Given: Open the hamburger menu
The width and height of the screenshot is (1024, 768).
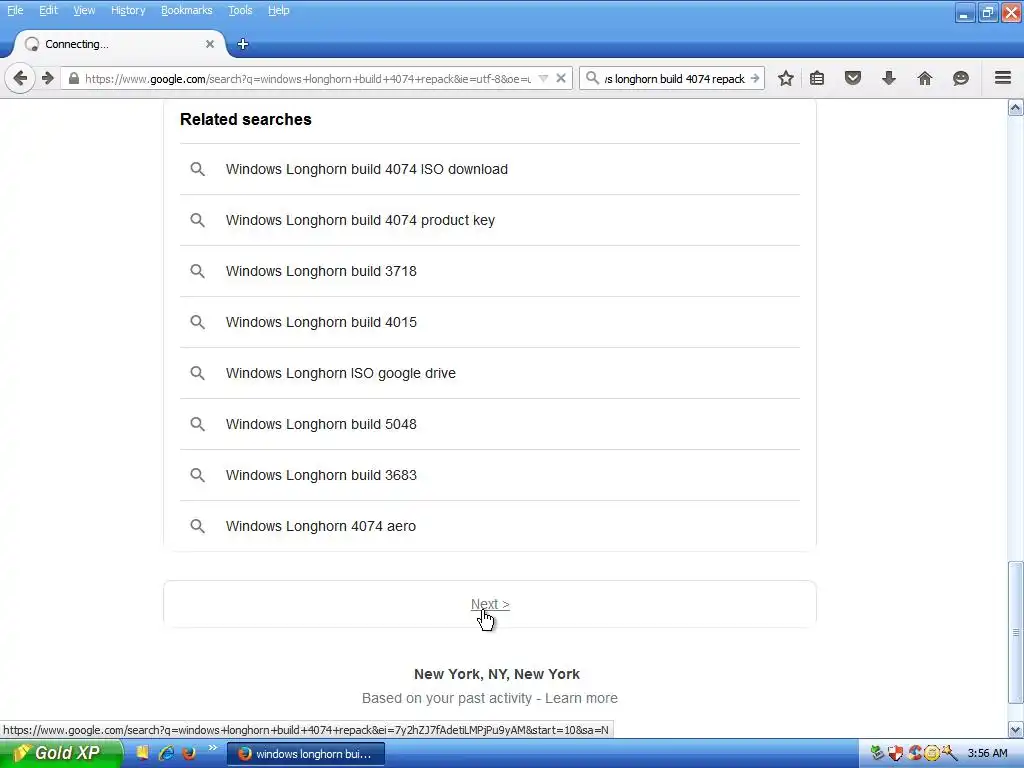Looking at the screenshot, I should pyautogui.click(x=1002, y=78).
